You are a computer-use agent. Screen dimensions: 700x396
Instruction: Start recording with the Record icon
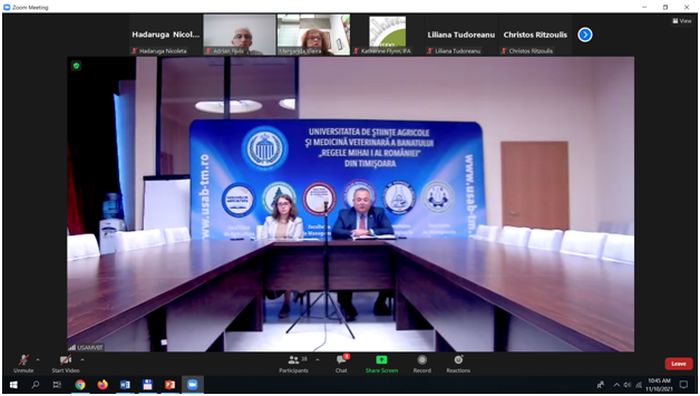[422, 360]
